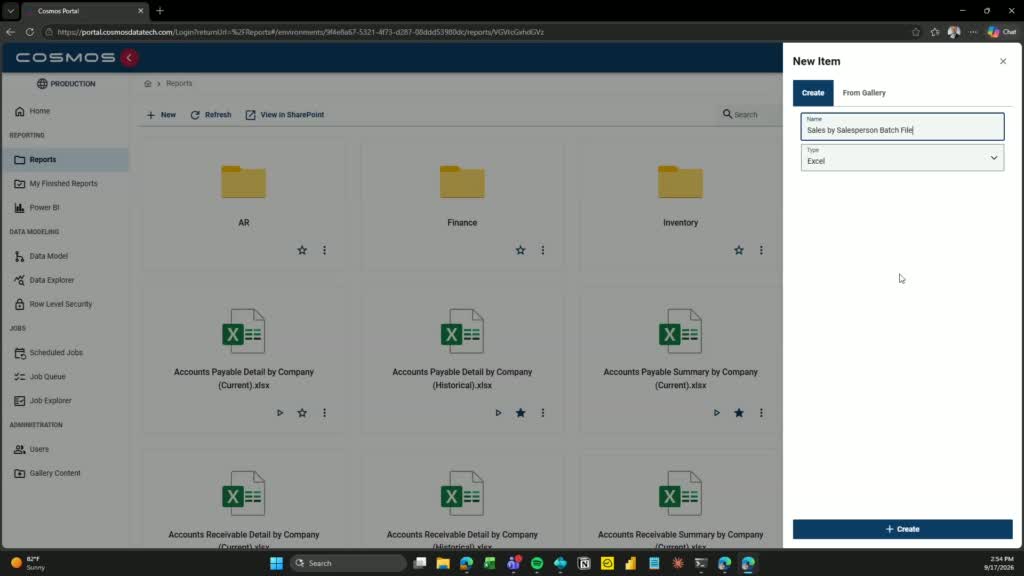Viewport: 1024px width, 576px height.
Task: Run Accounts Payable Detail by Company (Historical)
Action: pos(498,413)
